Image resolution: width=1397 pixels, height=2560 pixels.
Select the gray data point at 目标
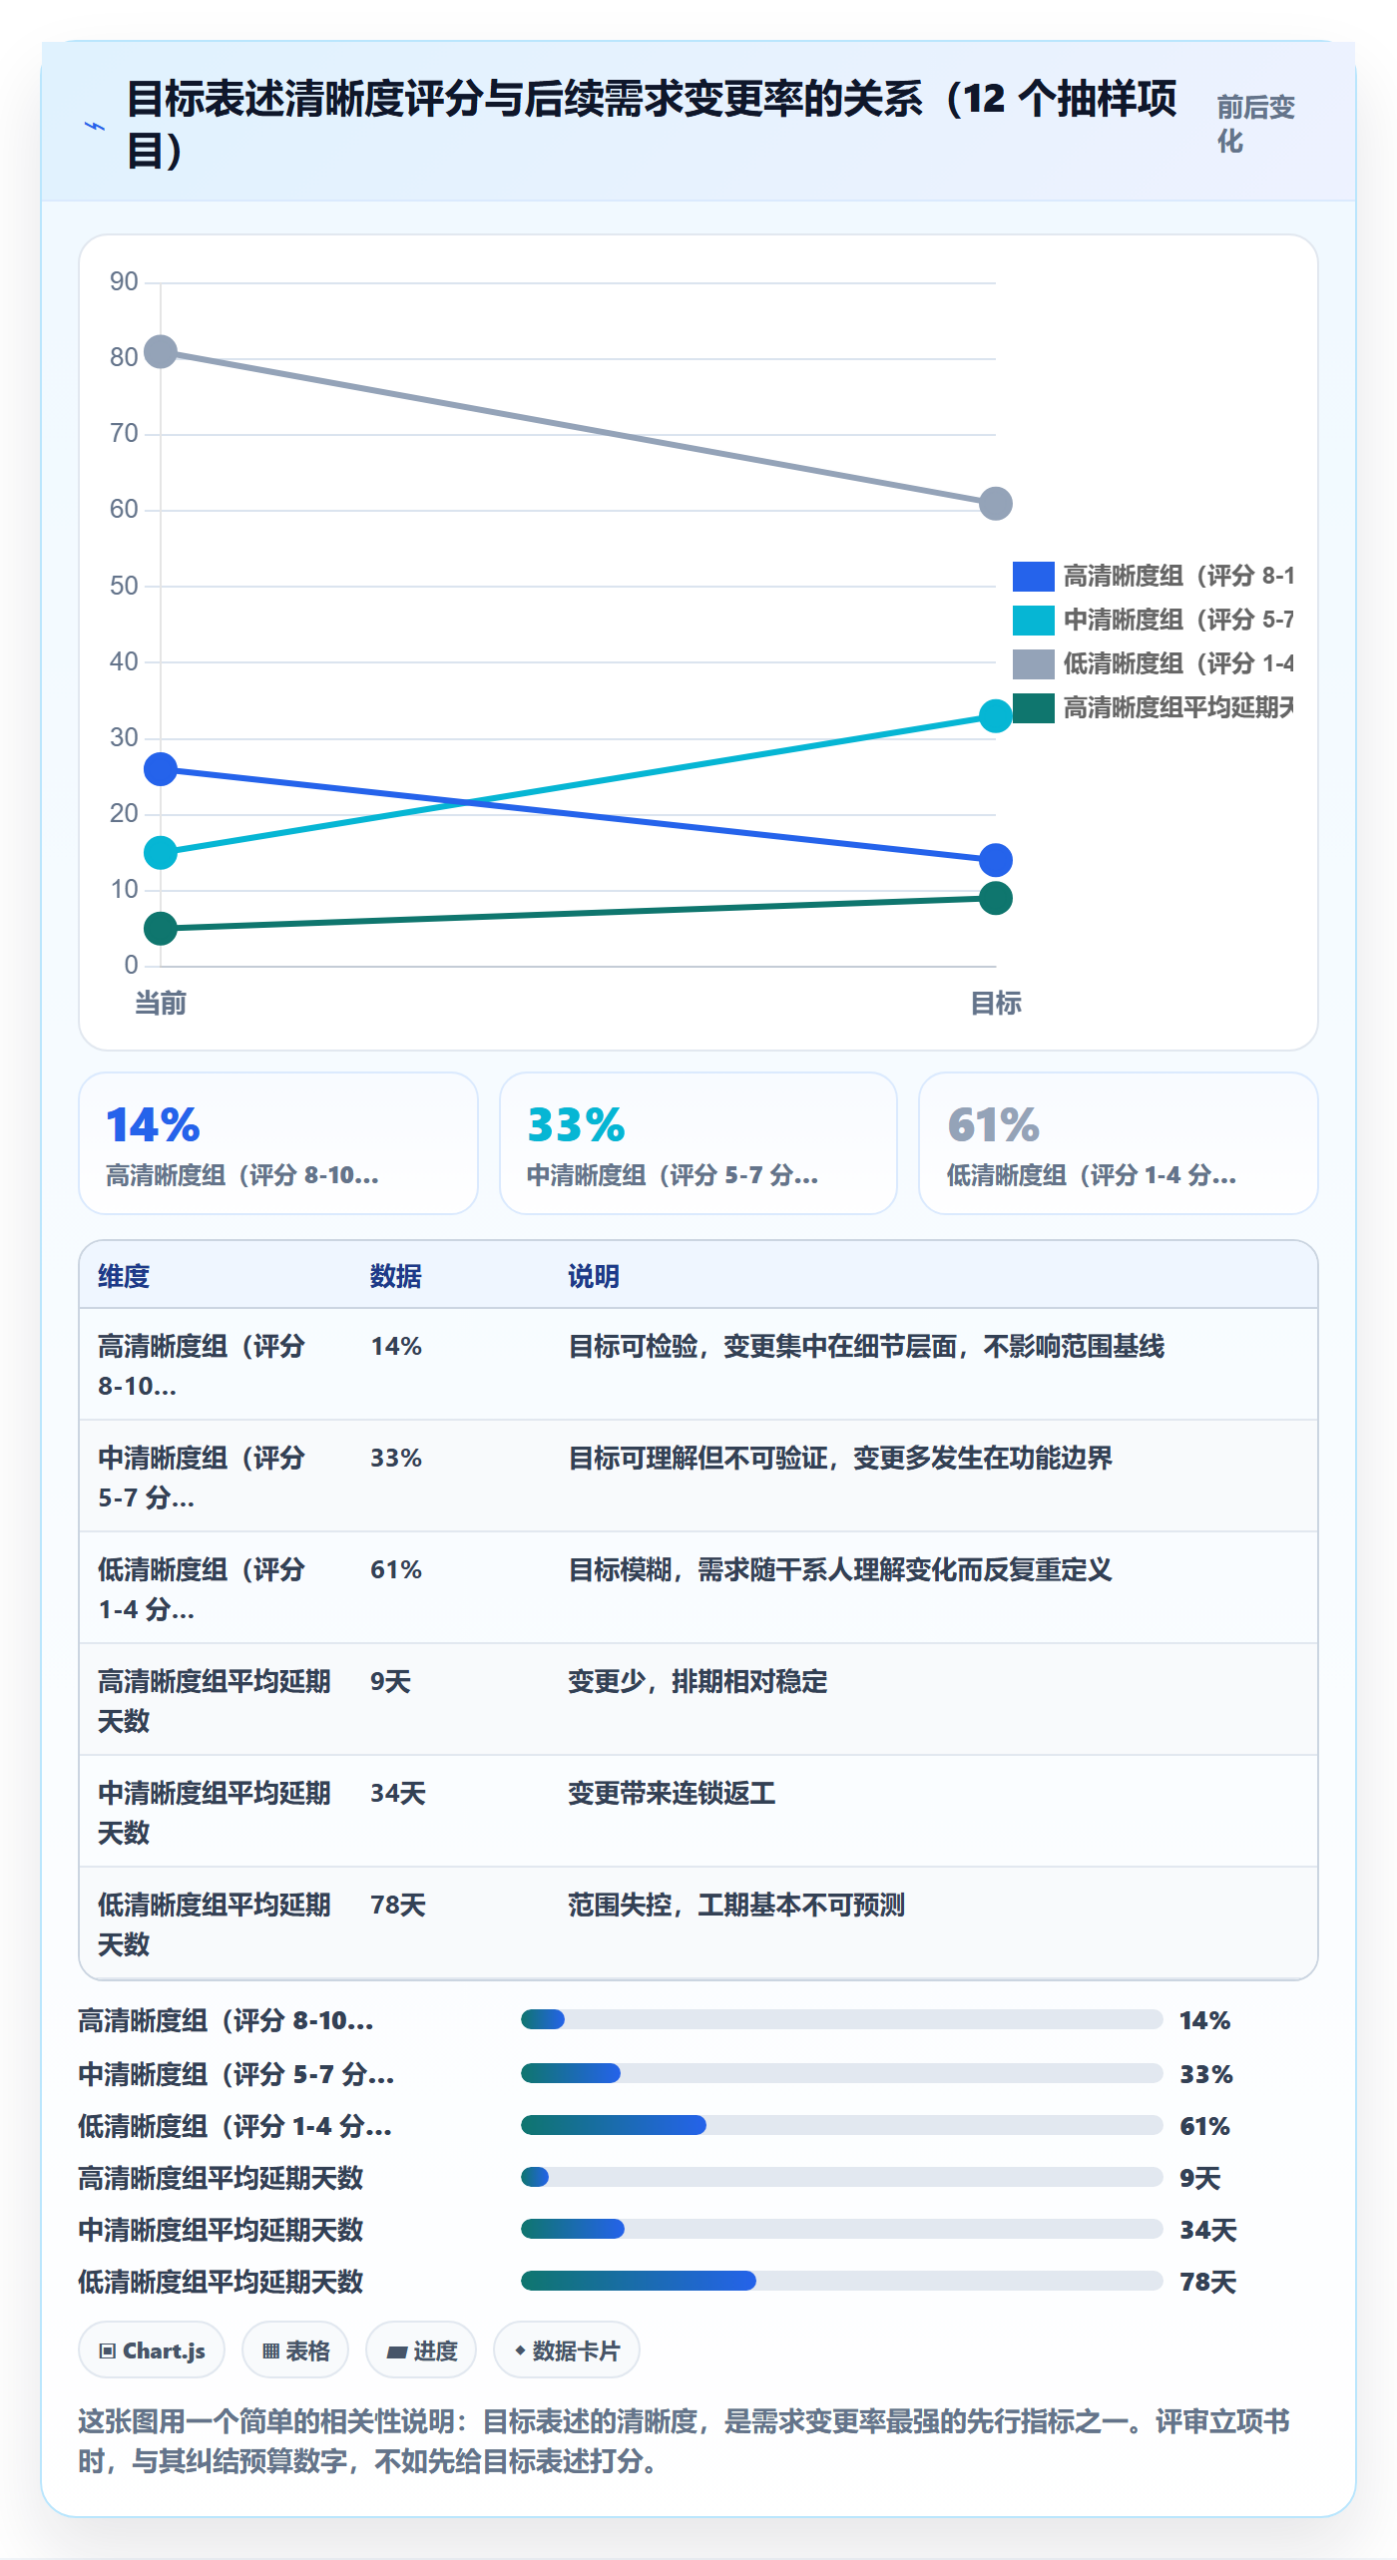point(995,503)
